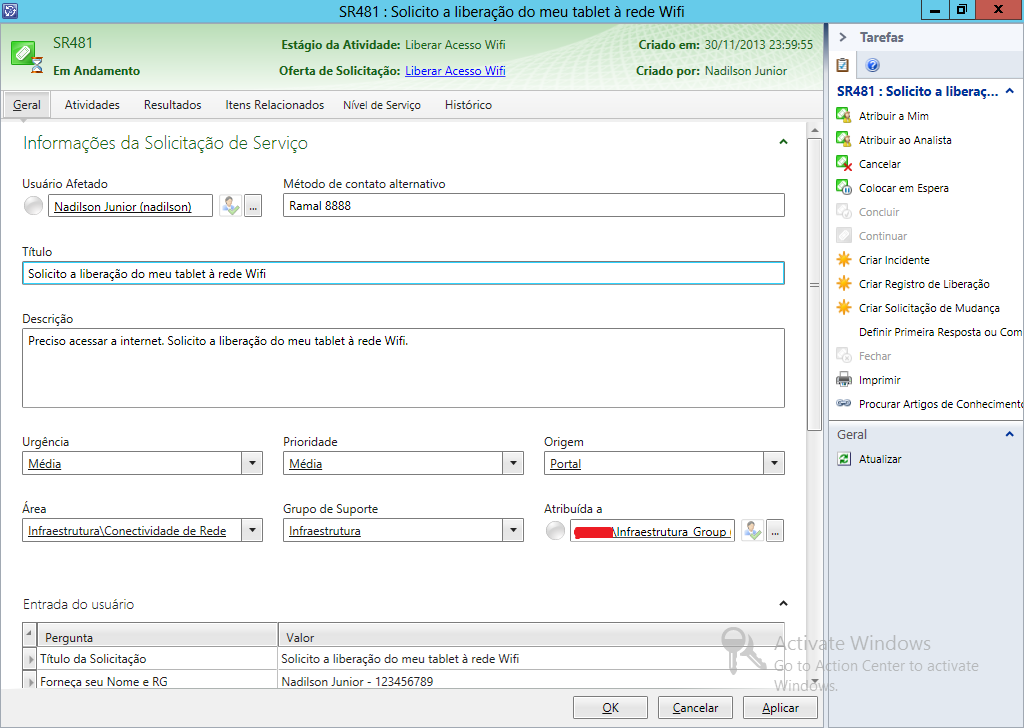Click the presence indicator next to Atribuída a
This screenshot has width=1024, height=728.
tap(555, 531)
